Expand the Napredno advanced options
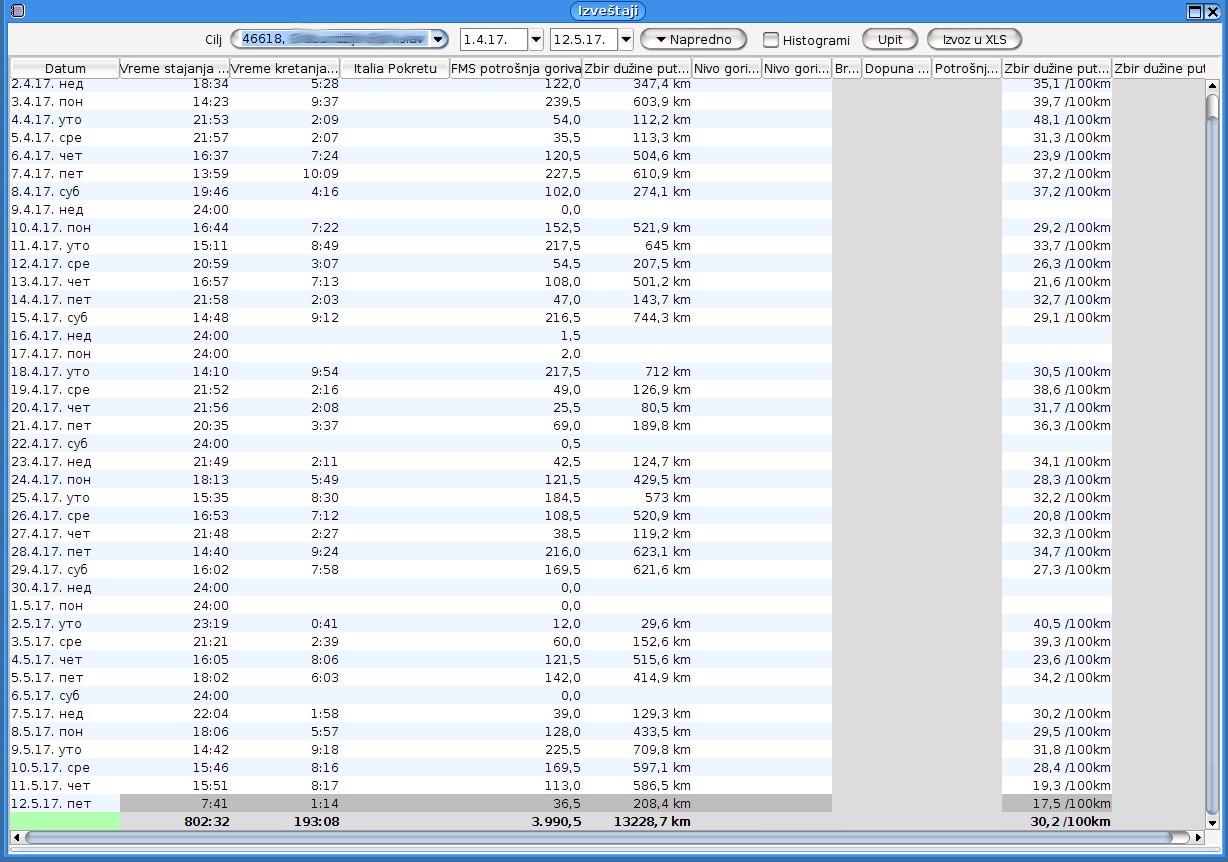This screenshot has height=862, width=1228. pos(693,40)
